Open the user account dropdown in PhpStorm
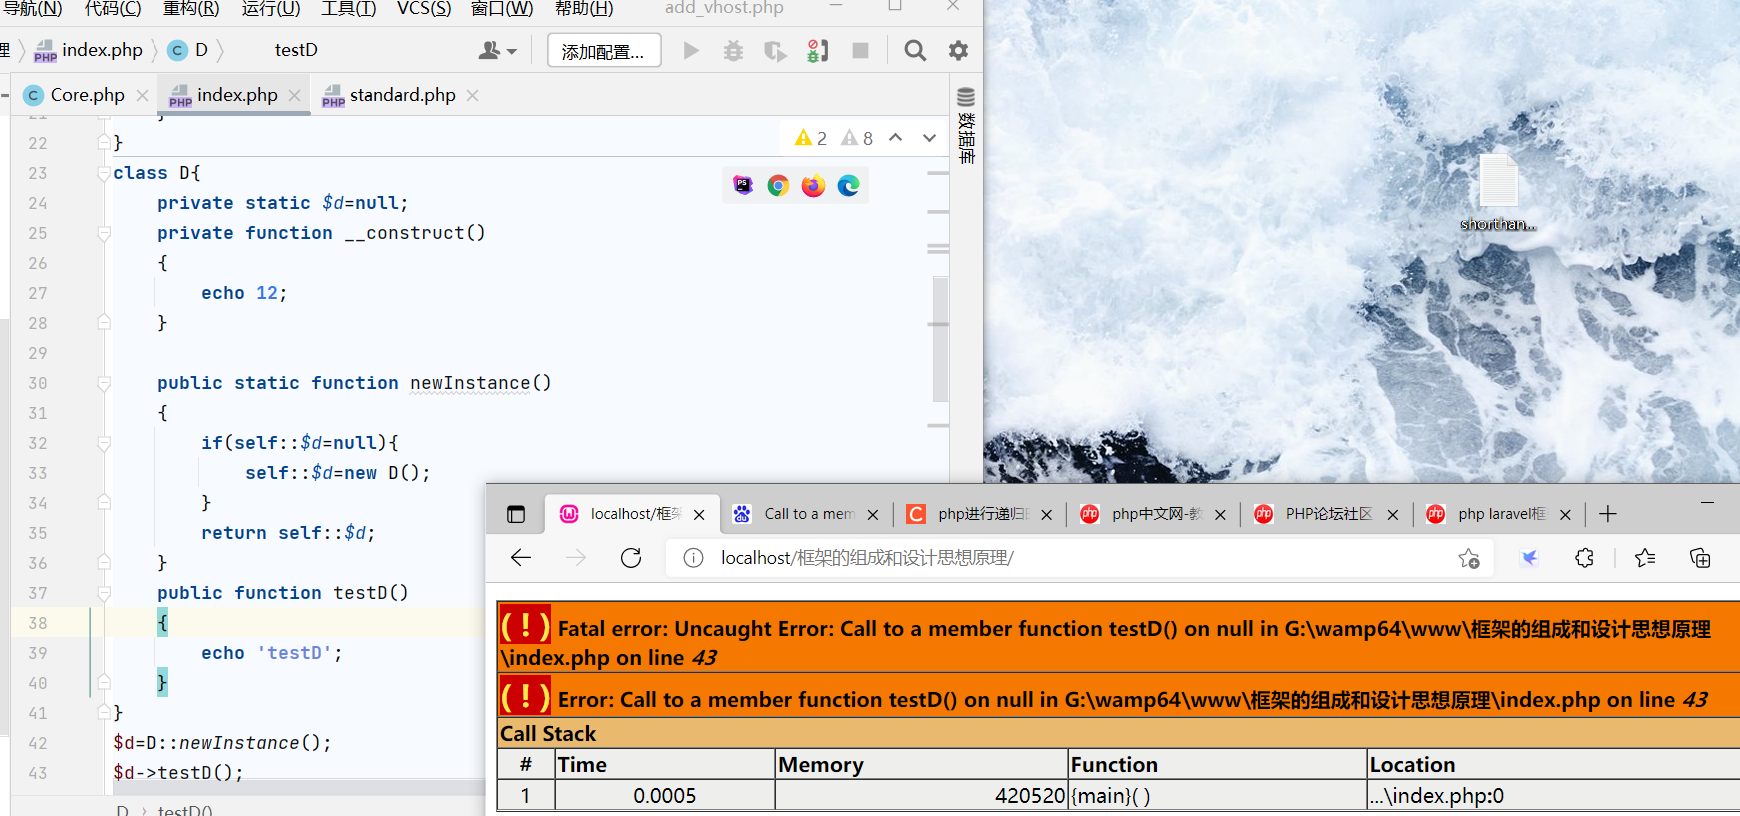 pos(497,50)
